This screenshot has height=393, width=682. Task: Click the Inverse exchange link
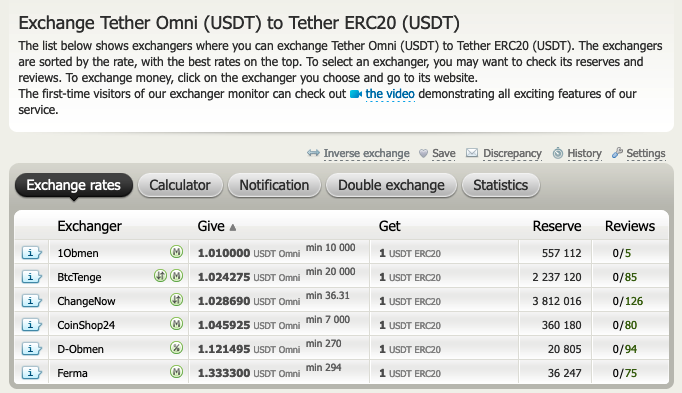pyautogui.click(x=367, y=153)
